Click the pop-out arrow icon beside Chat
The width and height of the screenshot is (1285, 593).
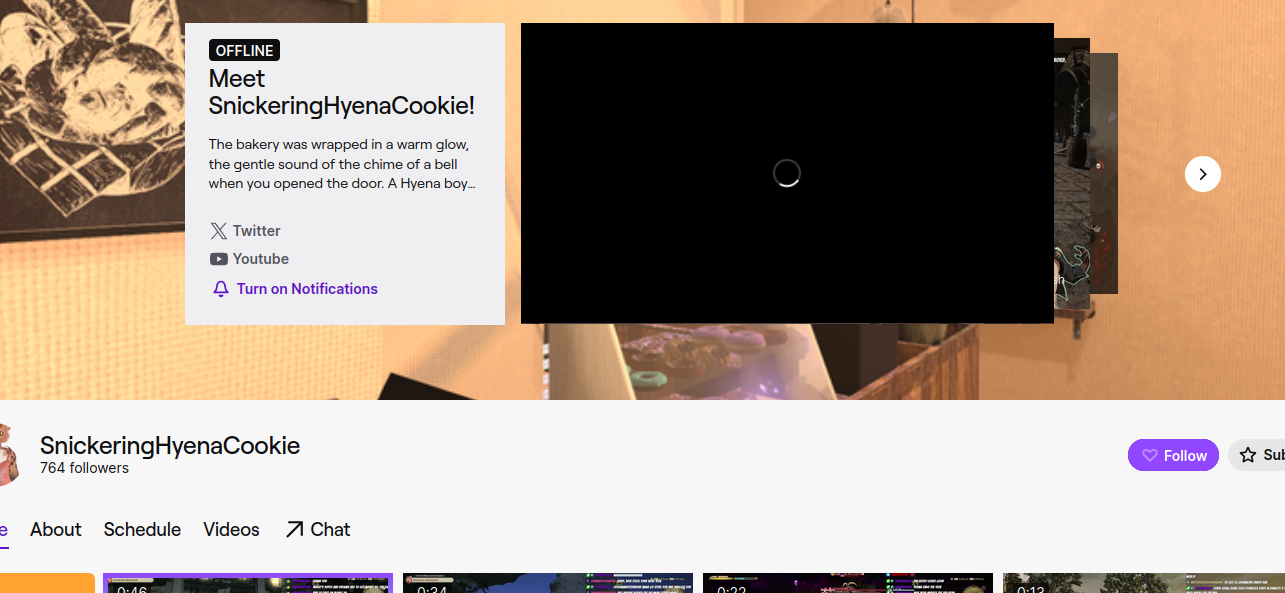(294, 530)
